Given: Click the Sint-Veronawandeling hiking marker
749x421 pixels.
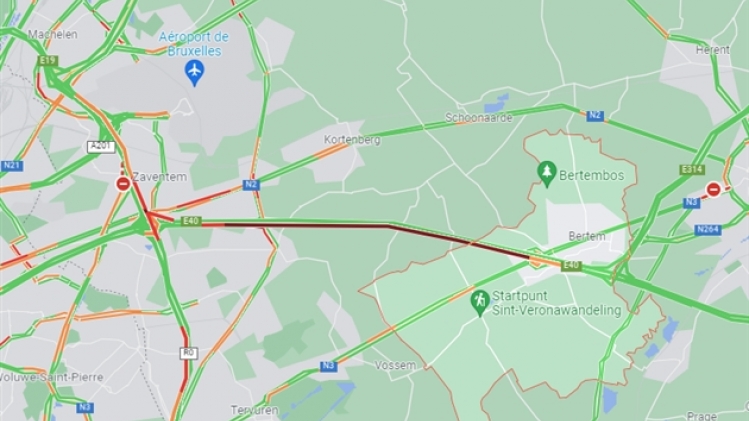Looking at the screenshot, I should [x=480, y=302].
